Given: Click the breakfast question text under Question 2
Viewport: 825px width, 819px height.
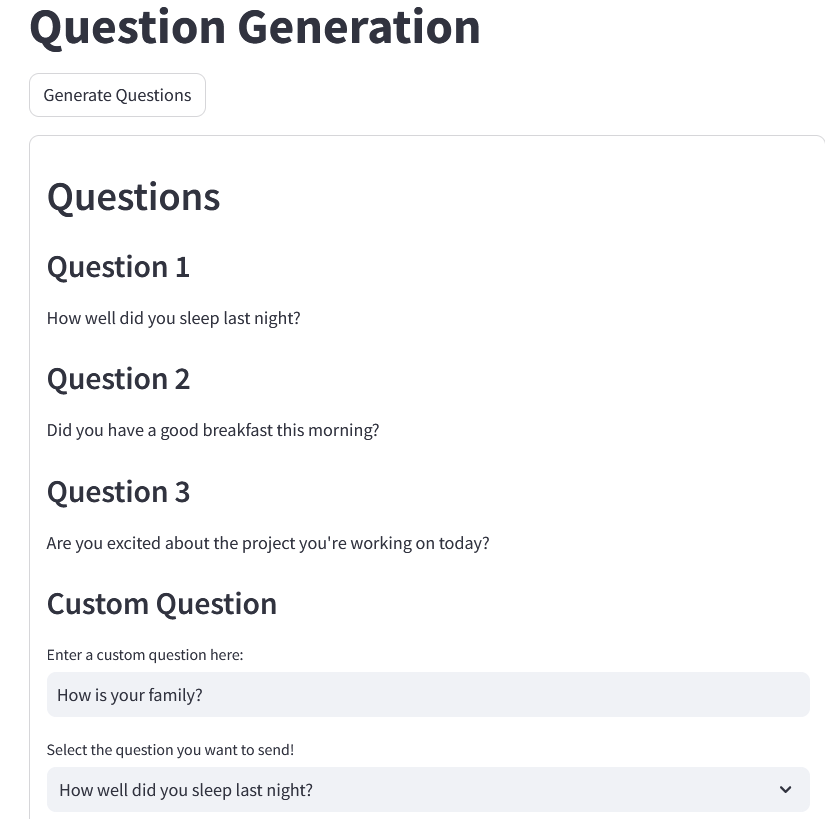Looking at the screenshot, I should coord(213,430).
